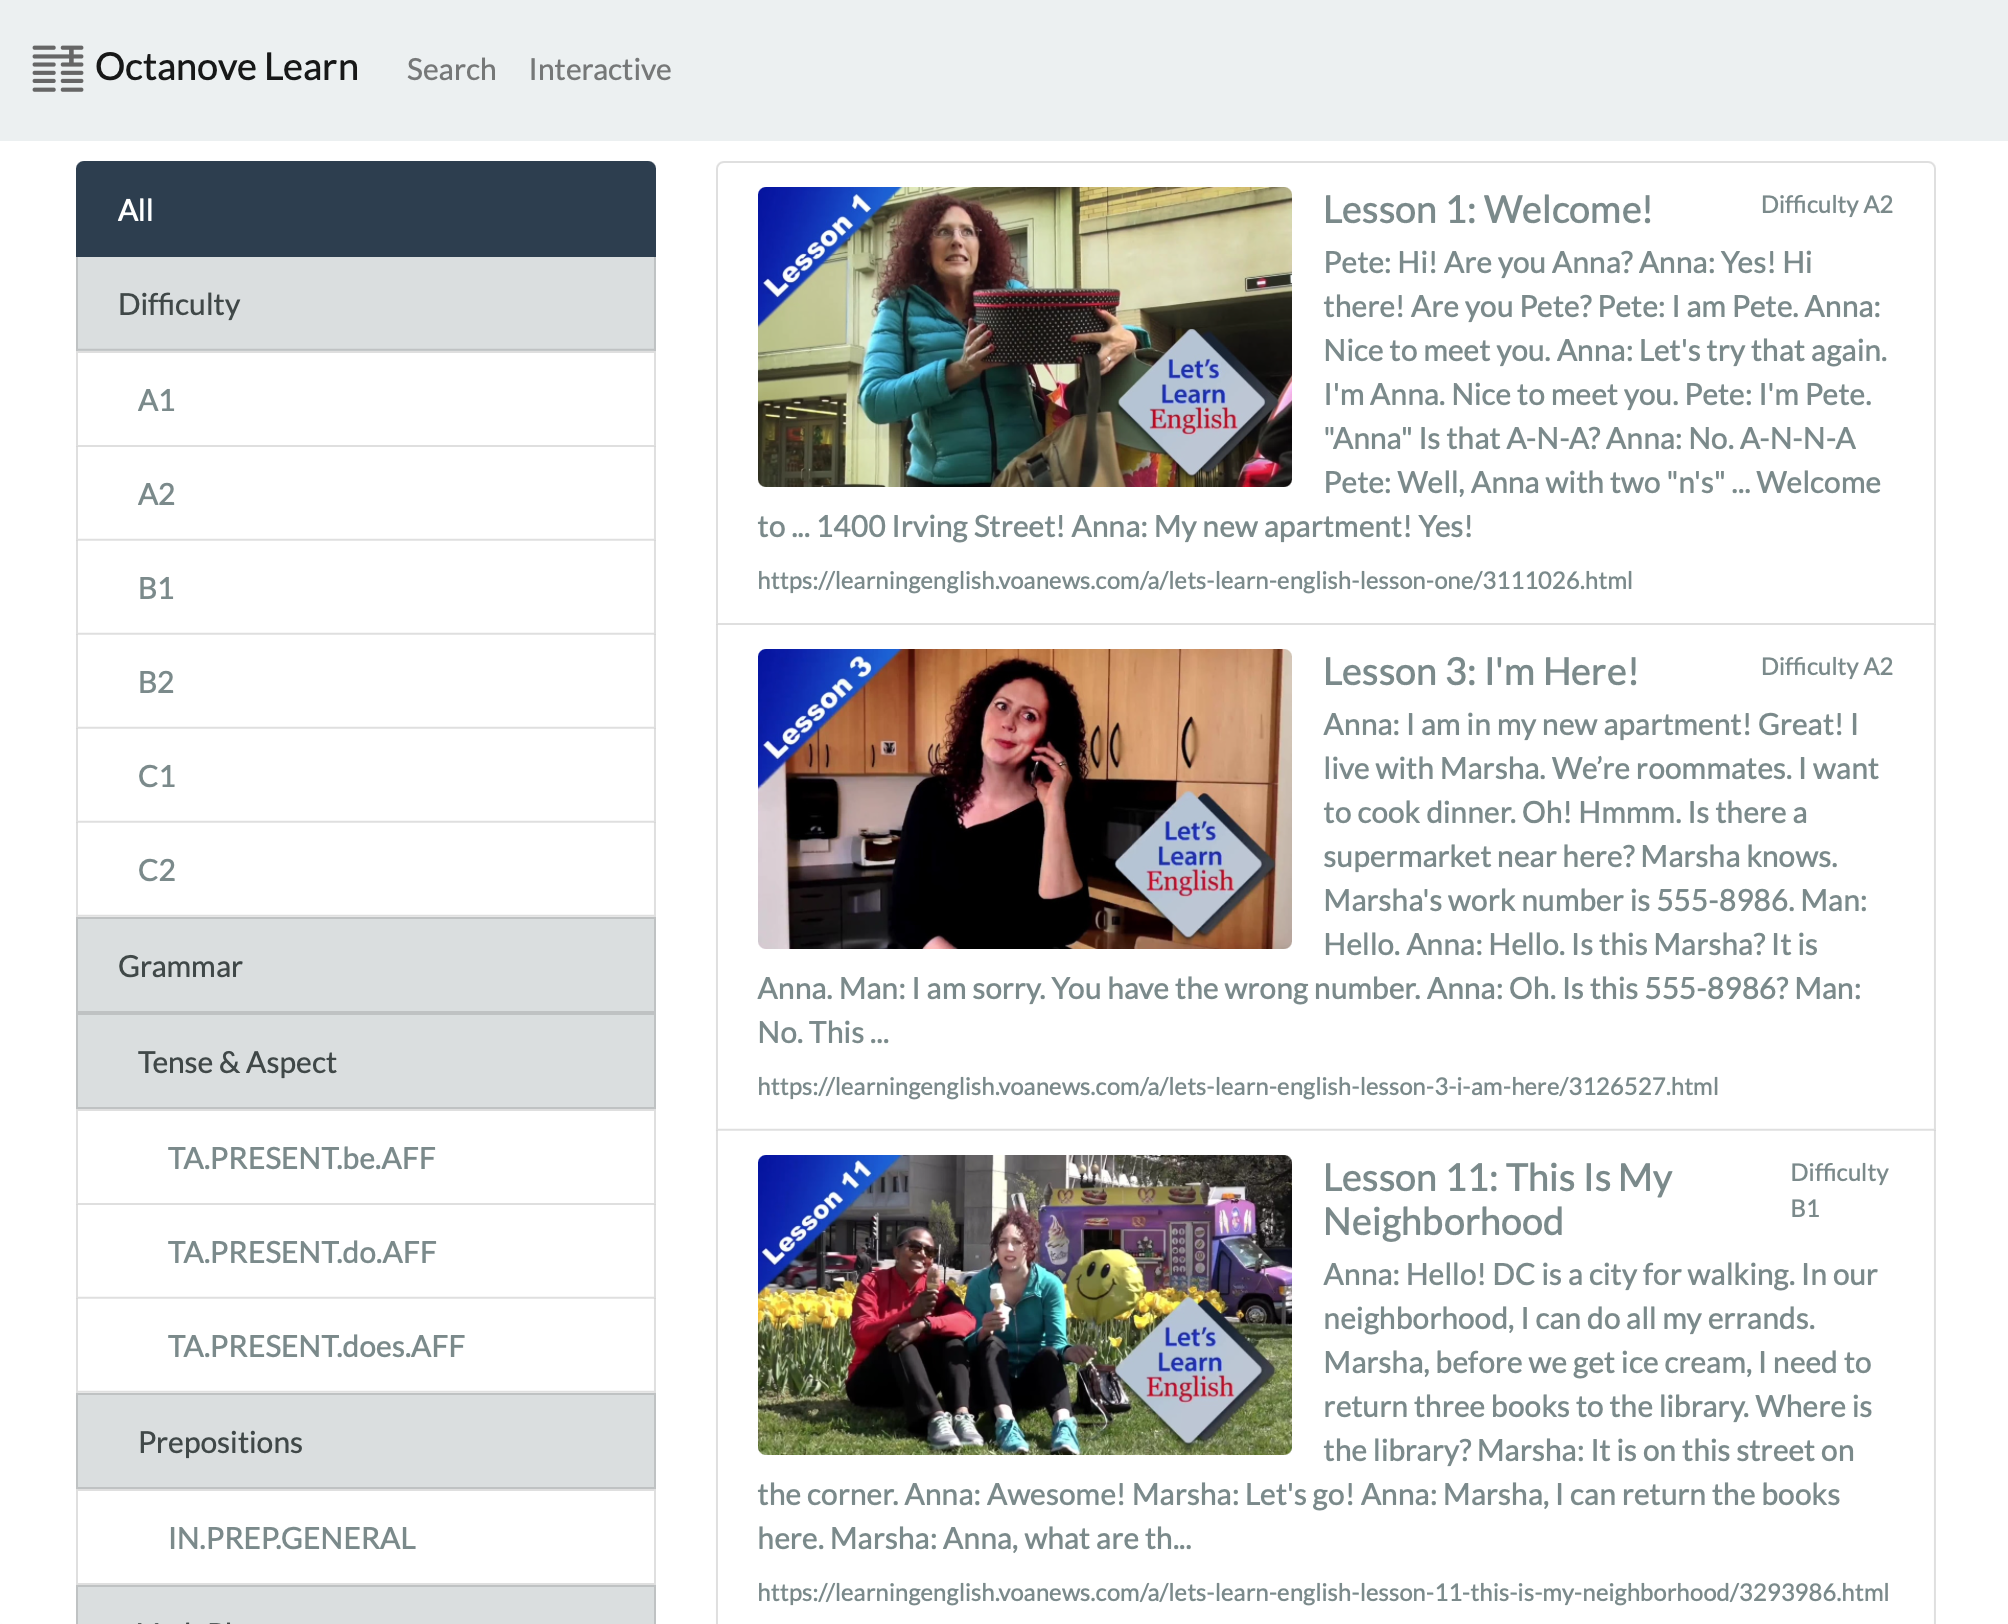Open Lesson 11 video thumbnail
Screen dimensions: 2008x1624
coord(1024,1305)
